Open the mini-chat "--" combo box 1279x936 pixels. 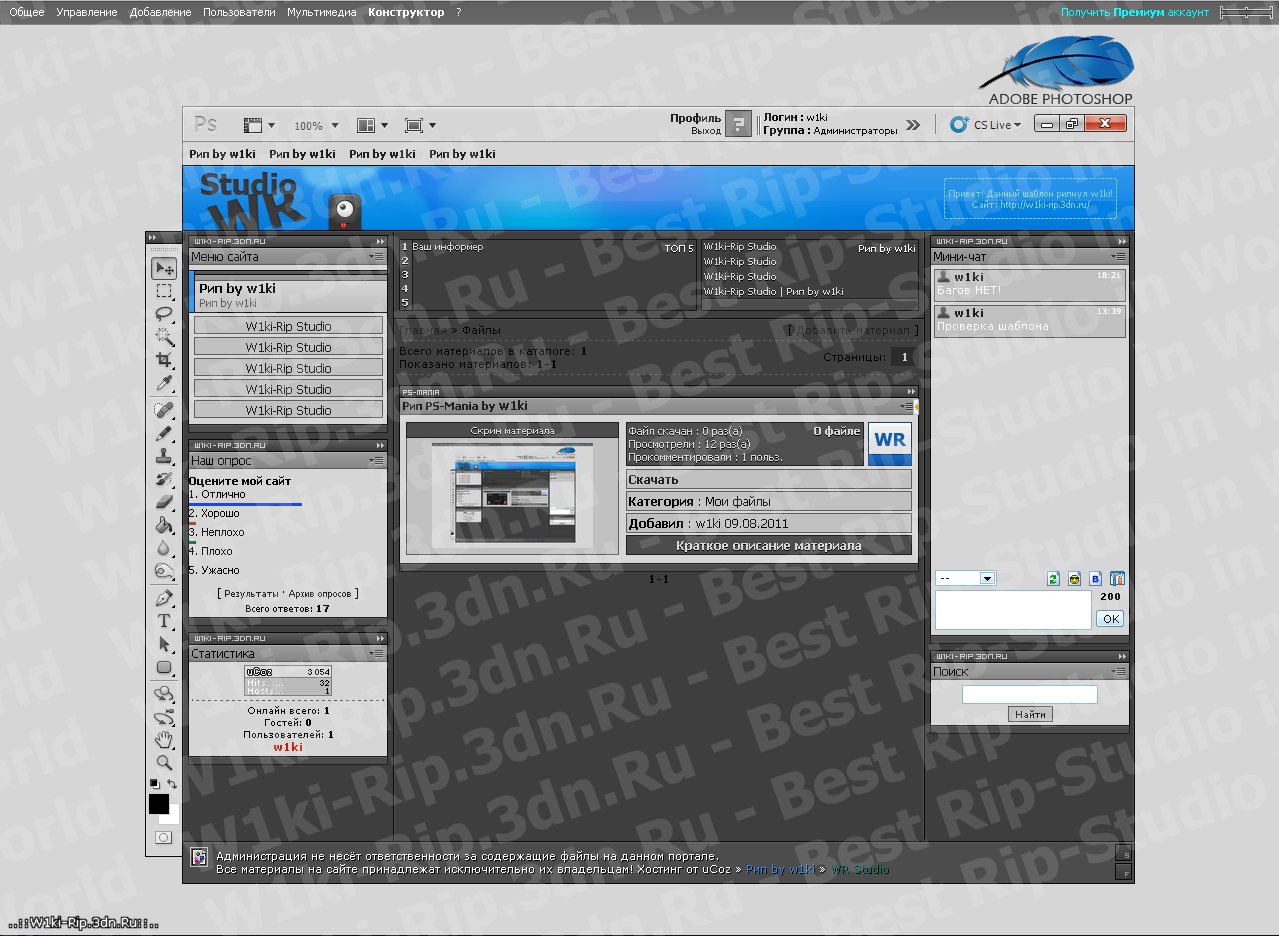click(x=965, y=578)
